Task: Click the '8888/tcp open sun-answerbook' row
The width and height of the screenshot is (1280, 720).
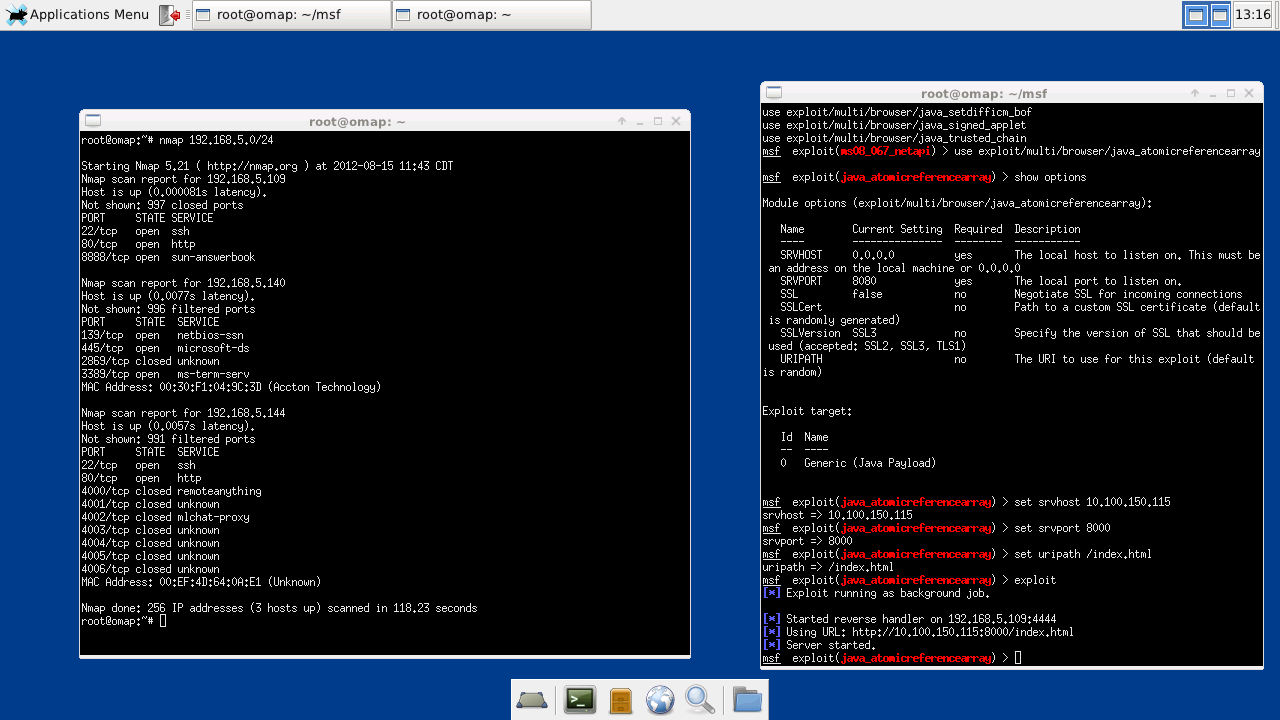Action: [168, 257]
